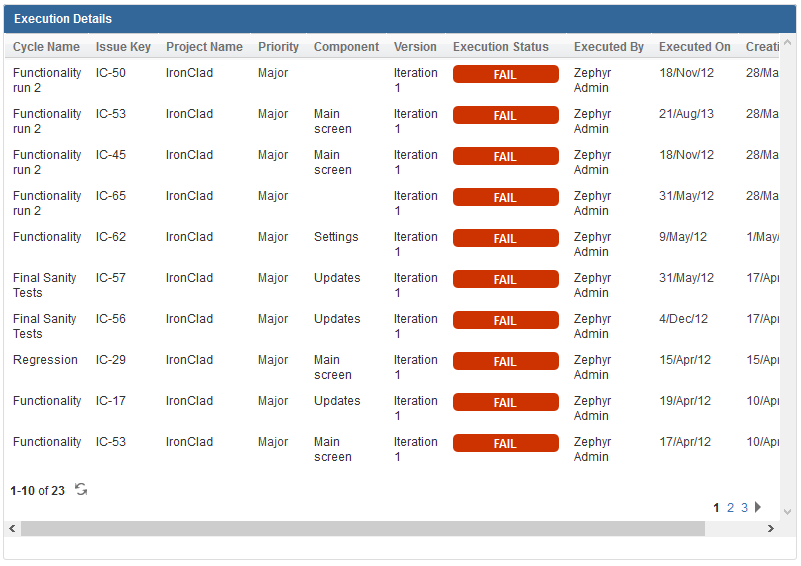The height and width of the screenshot is (566, 801).
Task: Click Updates component in IC-17 row
Action: [337, 401]
